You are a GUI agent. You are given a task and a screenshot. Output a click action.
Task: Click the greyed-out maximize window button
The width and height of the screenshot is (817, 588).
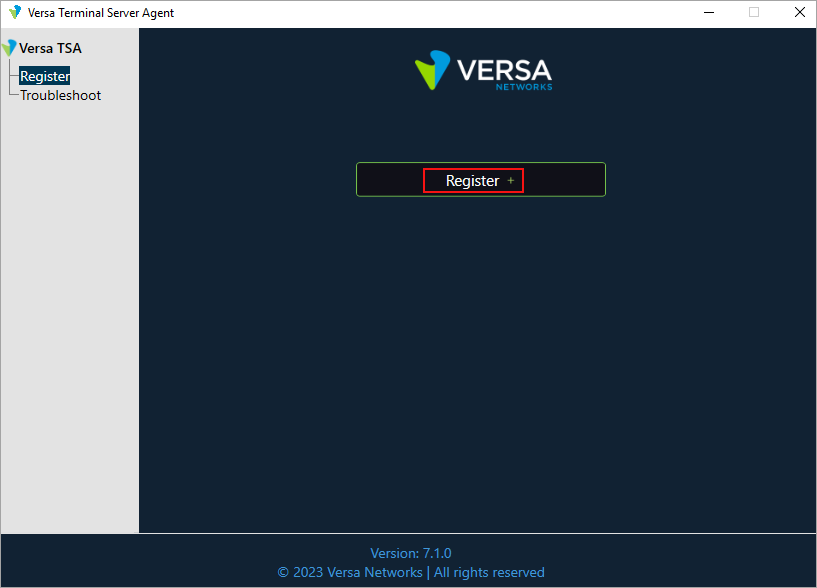coord(754,12)
